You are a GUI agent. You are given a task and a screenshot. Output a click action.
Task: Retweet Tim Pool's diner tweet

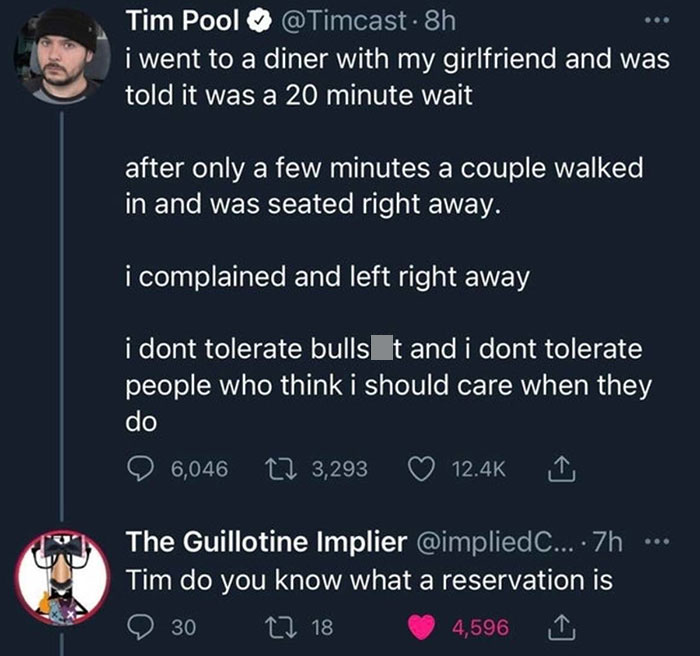280,468
